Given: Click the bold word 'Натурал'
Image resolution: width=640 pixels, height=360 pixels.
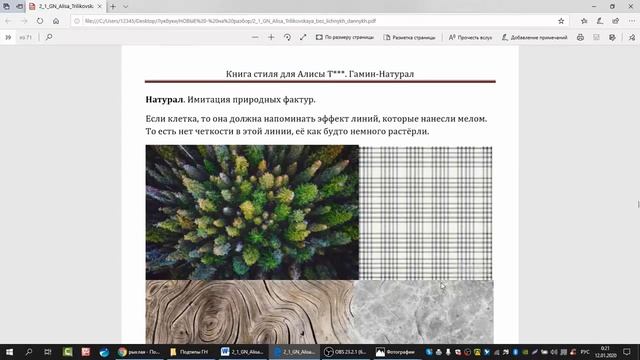Looking at the screenshot, I should (x=165, y=100).
